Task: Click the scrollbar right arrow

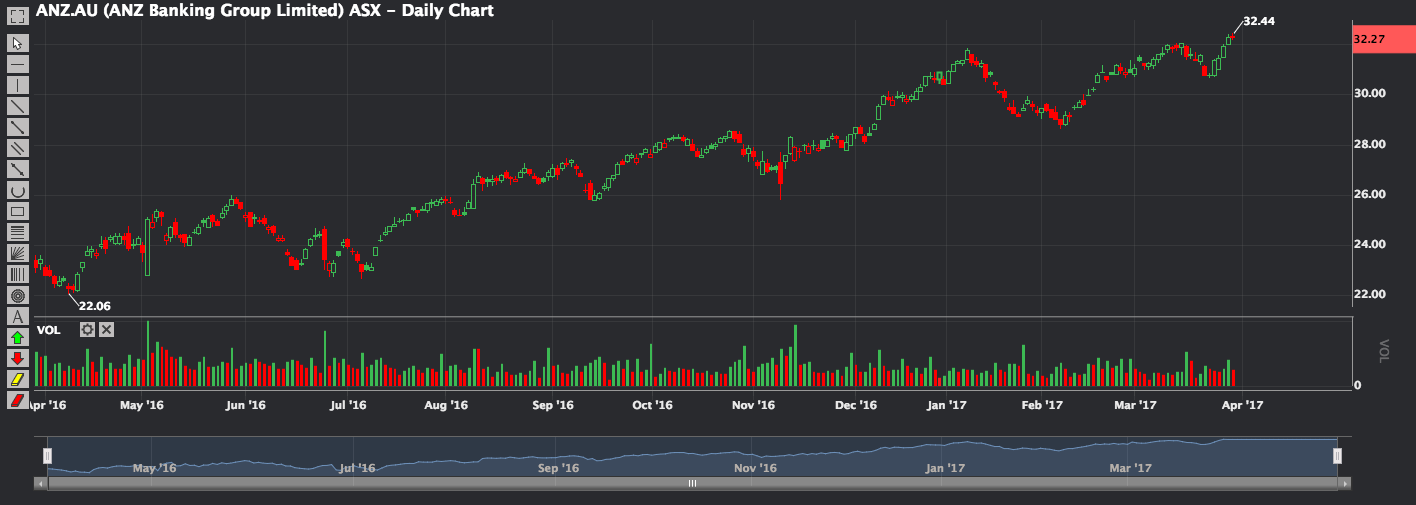Action: pos(1343,483)
